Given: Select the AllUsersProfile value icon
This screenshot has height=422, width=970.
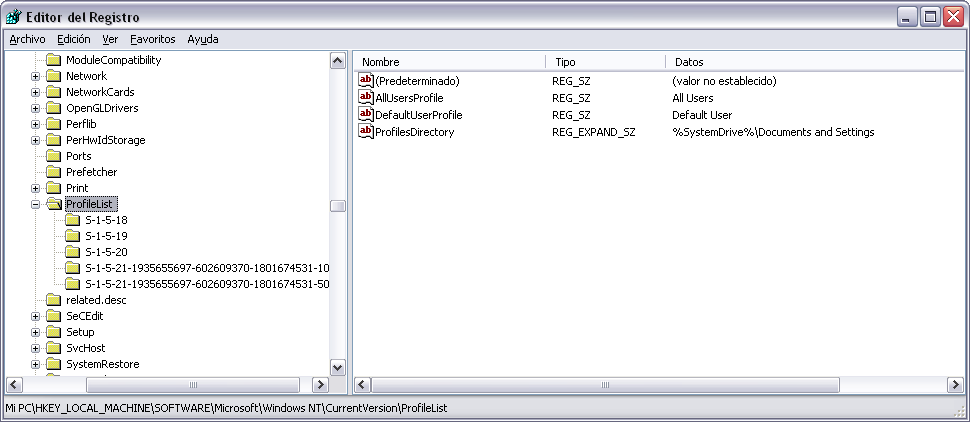Looking at the screenshot, I should (366, 98).
